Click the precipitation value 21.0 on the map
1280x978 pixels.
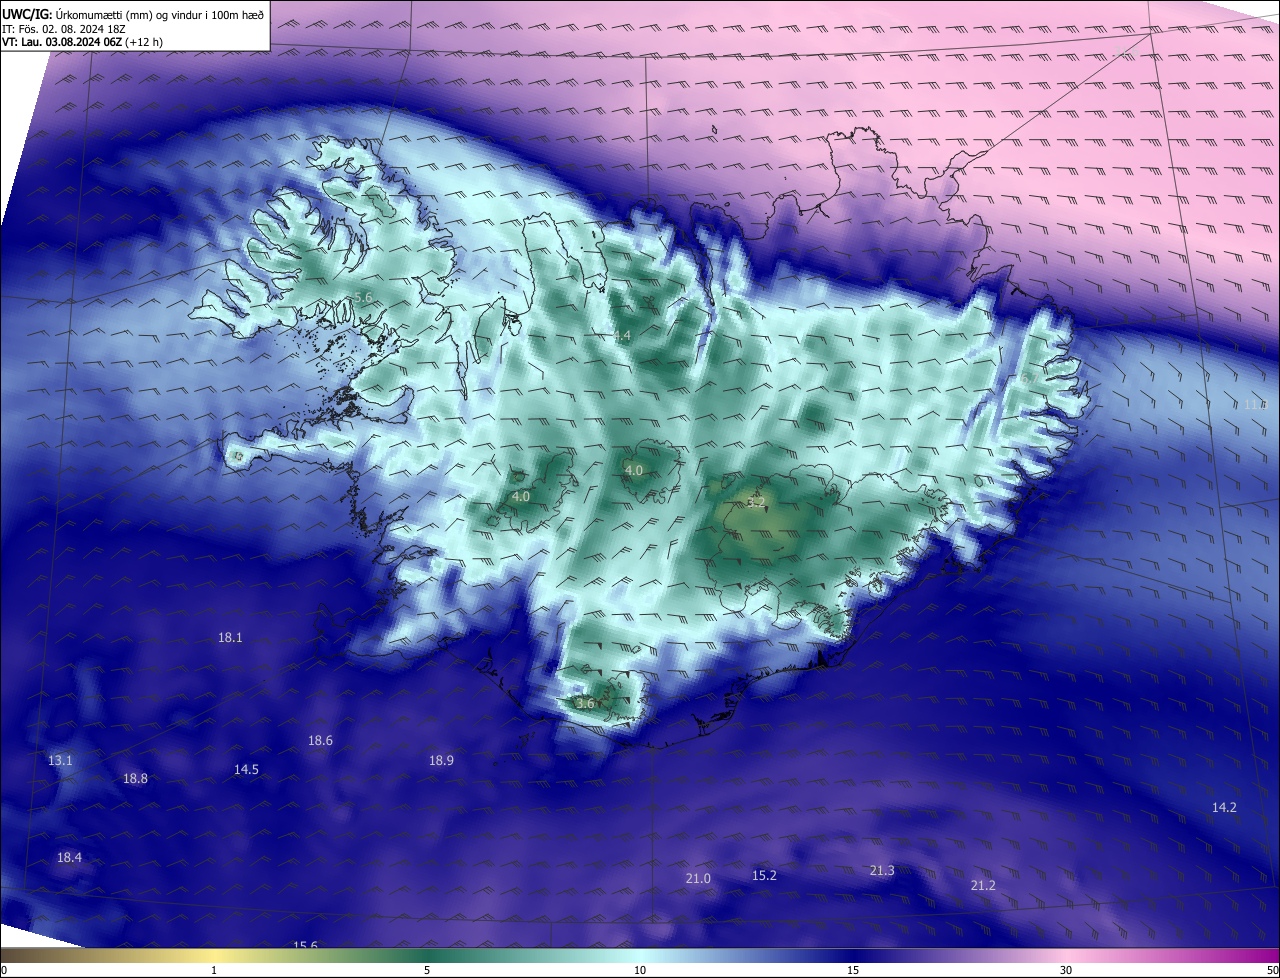[x=698, y=878]
